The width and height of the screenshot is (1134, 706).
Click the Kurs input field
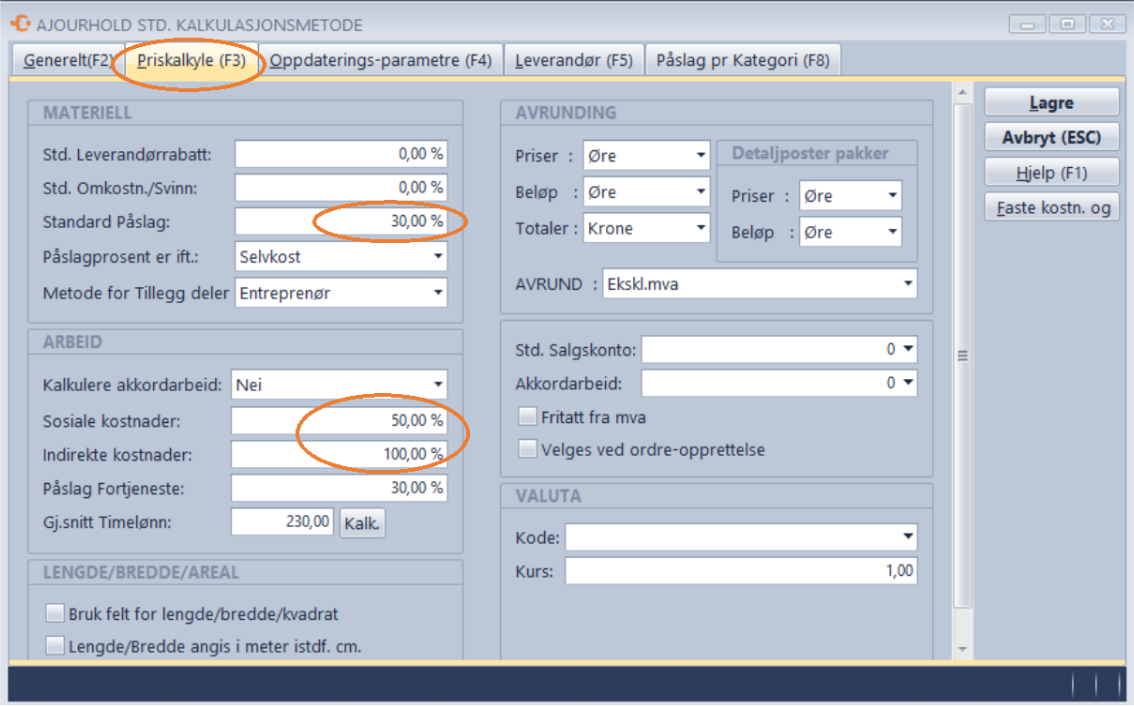pyautogui.click(x=740, y=571)
